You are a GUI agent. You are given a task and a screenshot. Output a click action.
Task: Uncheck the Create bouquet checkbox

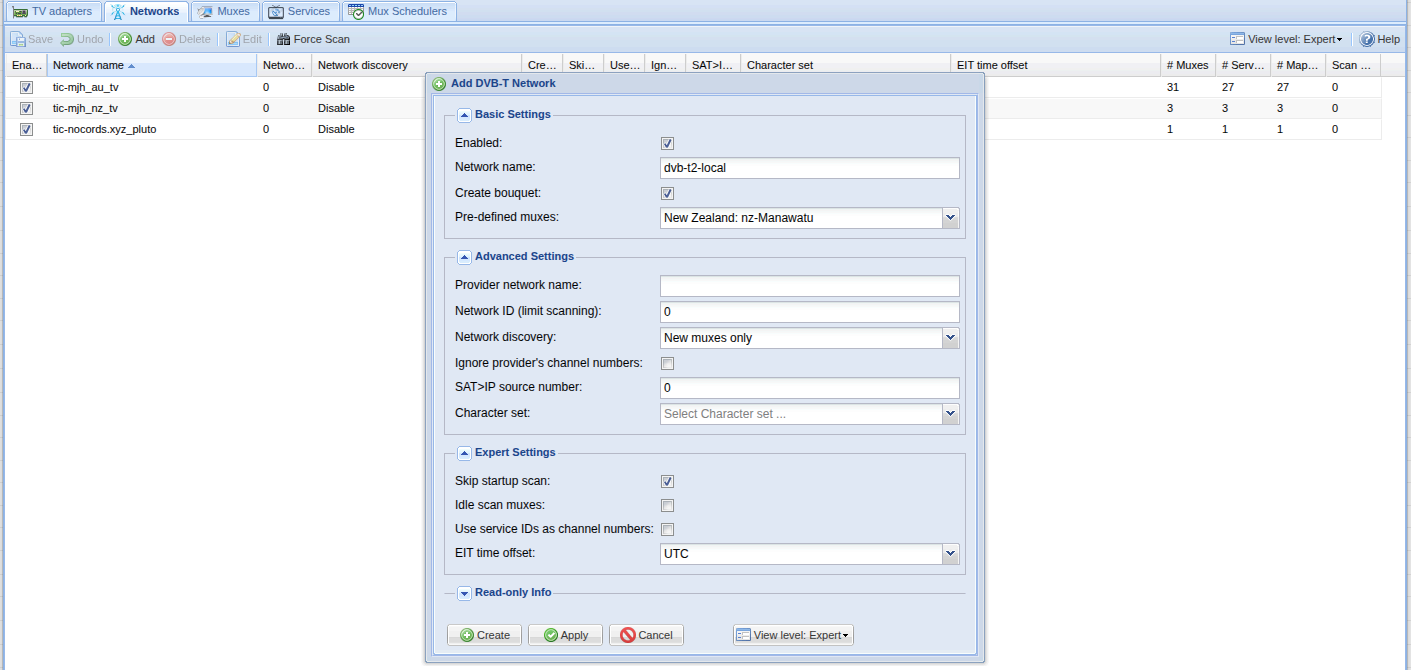667,193
